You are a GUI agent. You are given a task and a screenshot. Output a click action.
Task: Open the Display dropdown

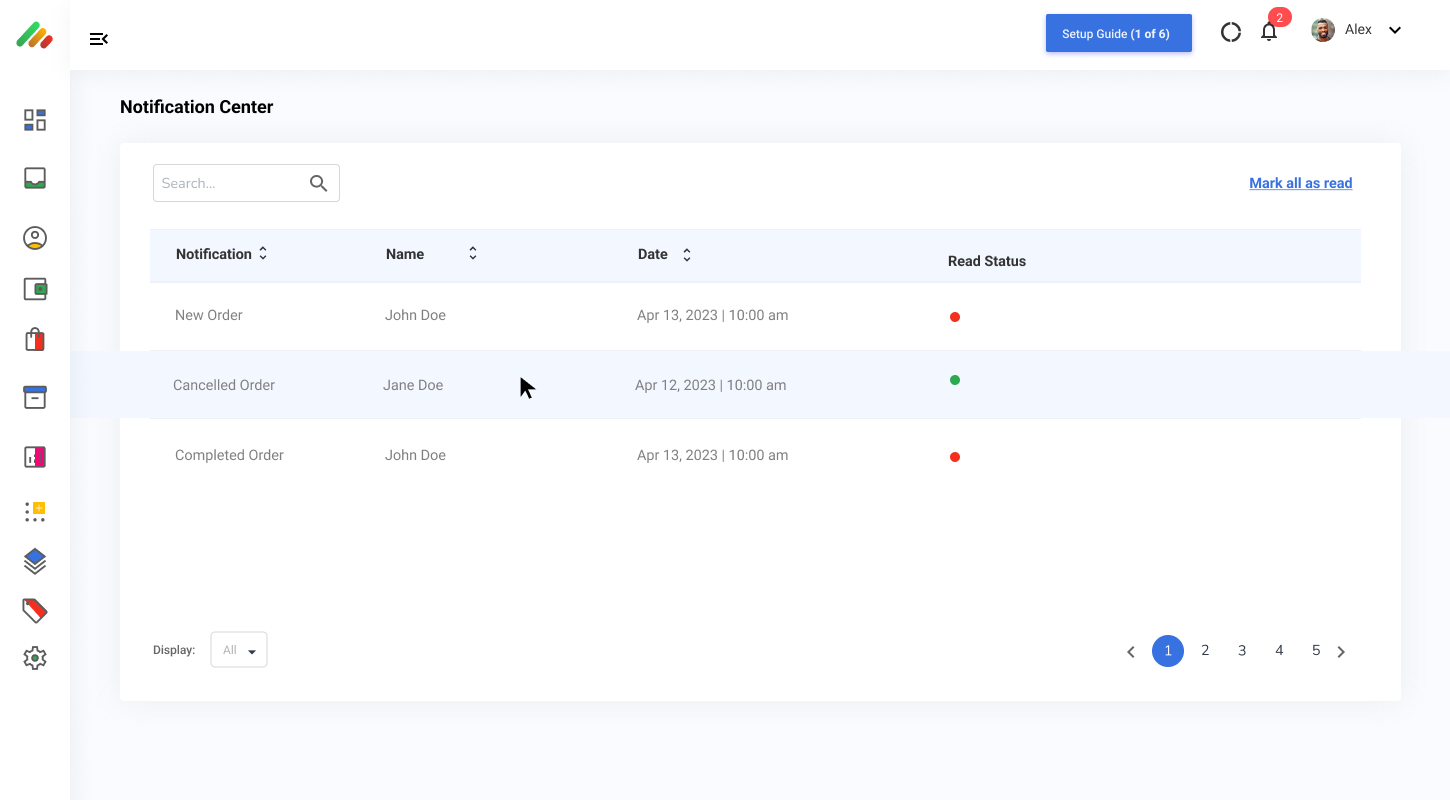tap(239, 650)
